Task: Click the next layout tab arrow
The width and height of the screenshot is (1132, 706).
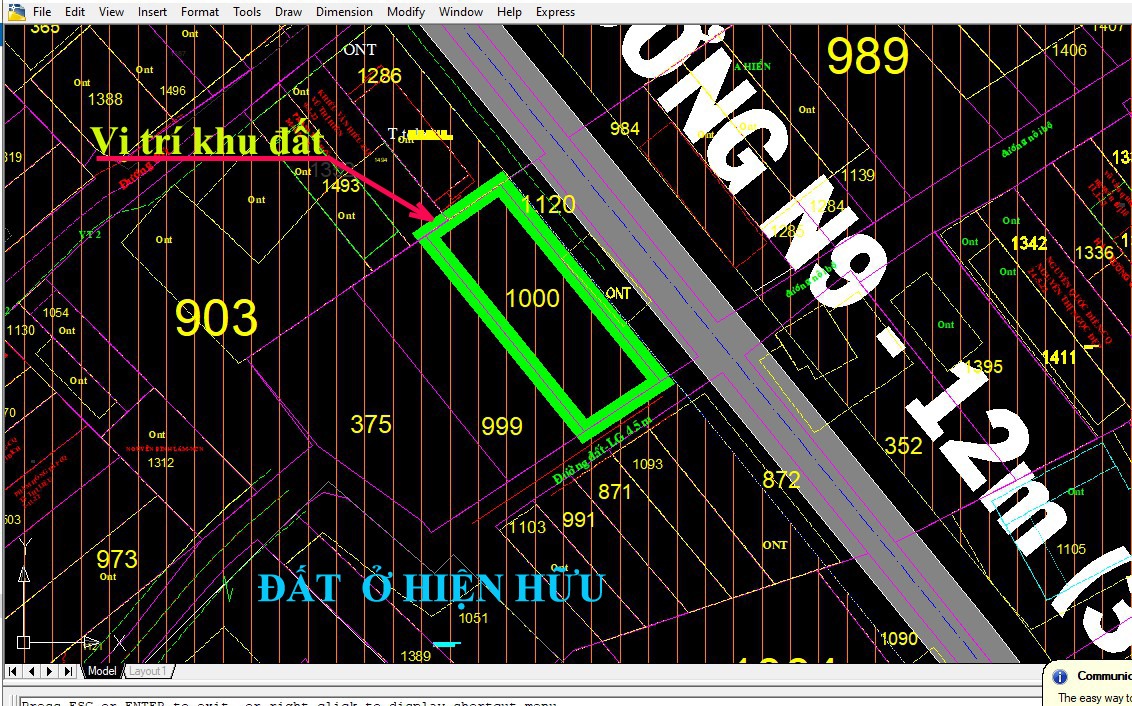Action: [50, 671]
